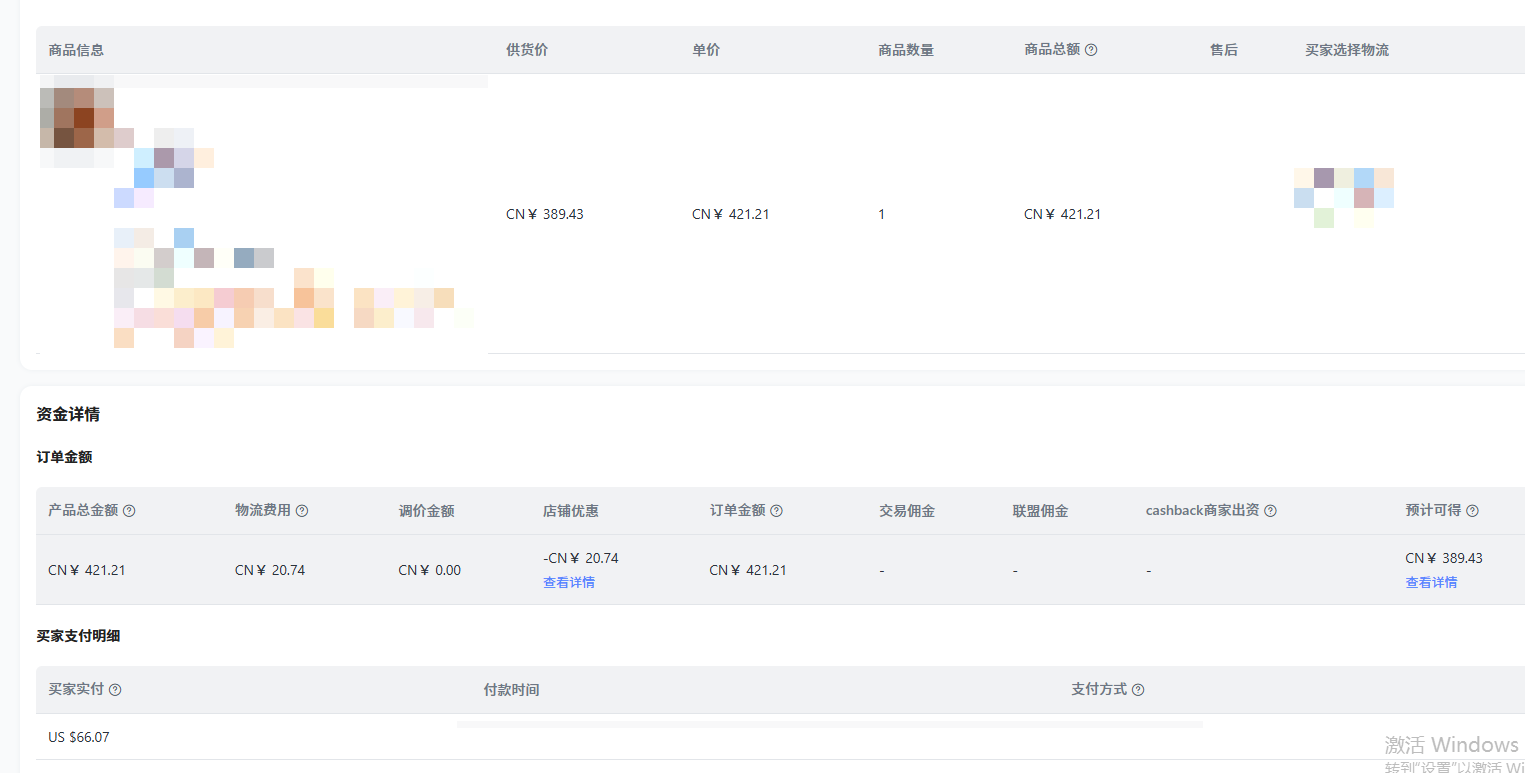Click the 商品数量 column header
The height and width of the screenshot is (773, 1525).
tap(905, 50)
